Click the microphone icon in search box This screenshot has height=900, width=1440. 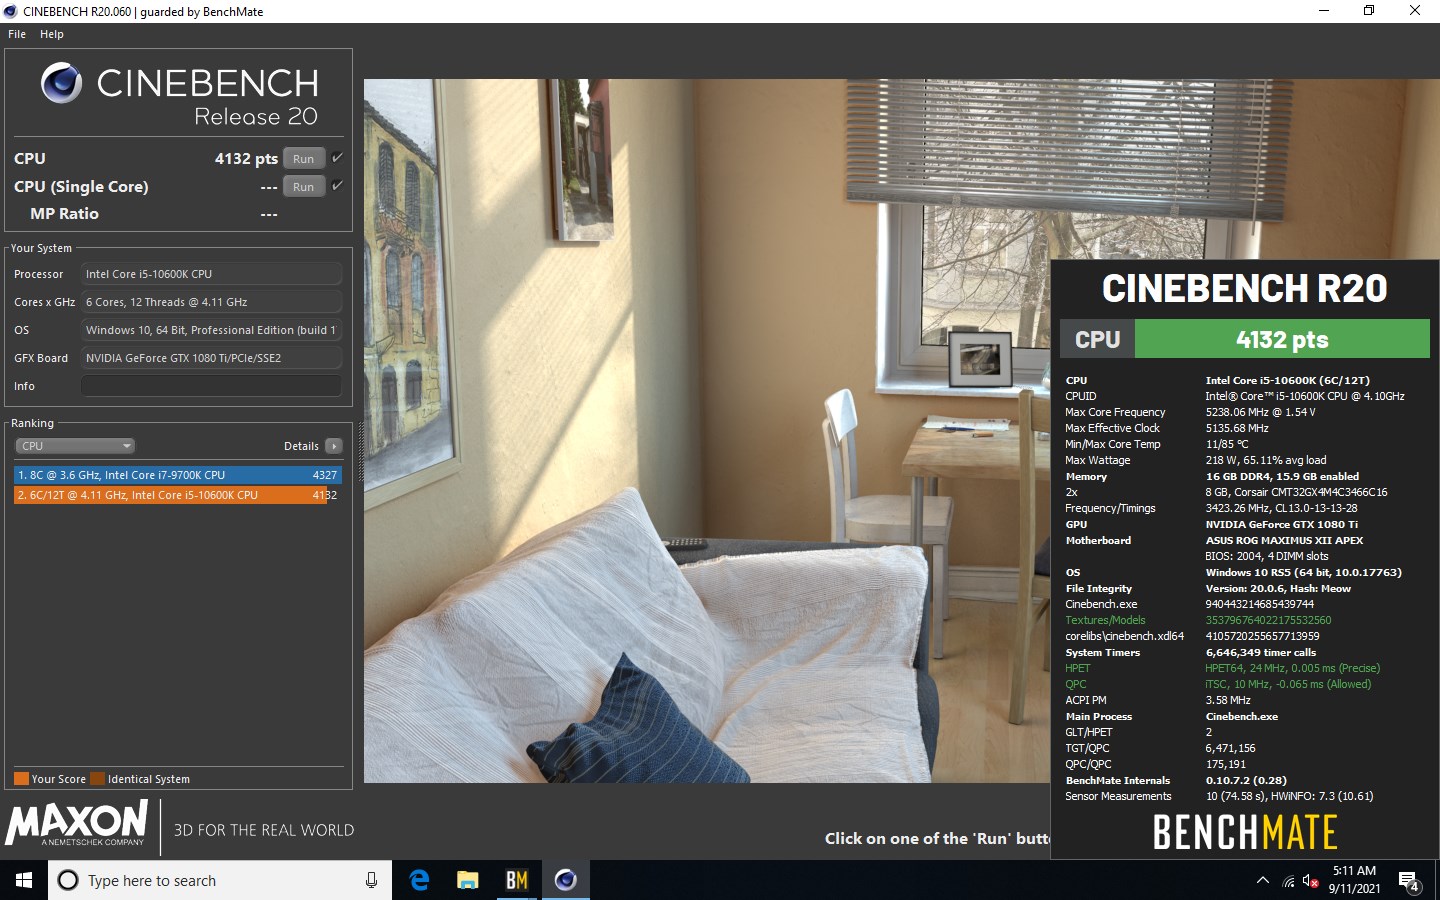click(371, 880)
